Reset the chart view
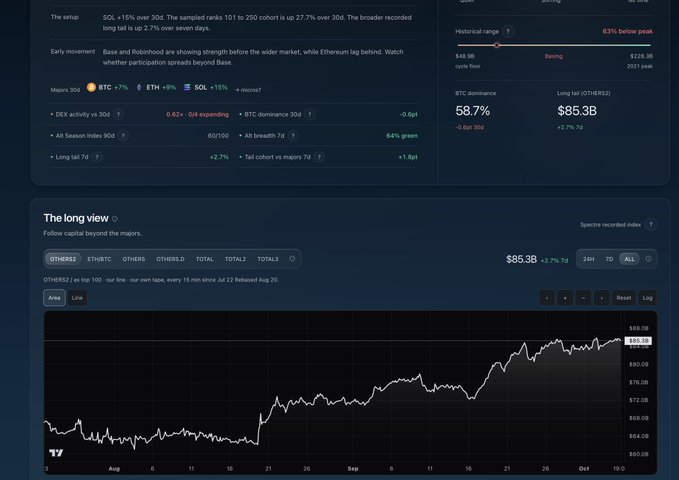 click(x=624, y=298)
